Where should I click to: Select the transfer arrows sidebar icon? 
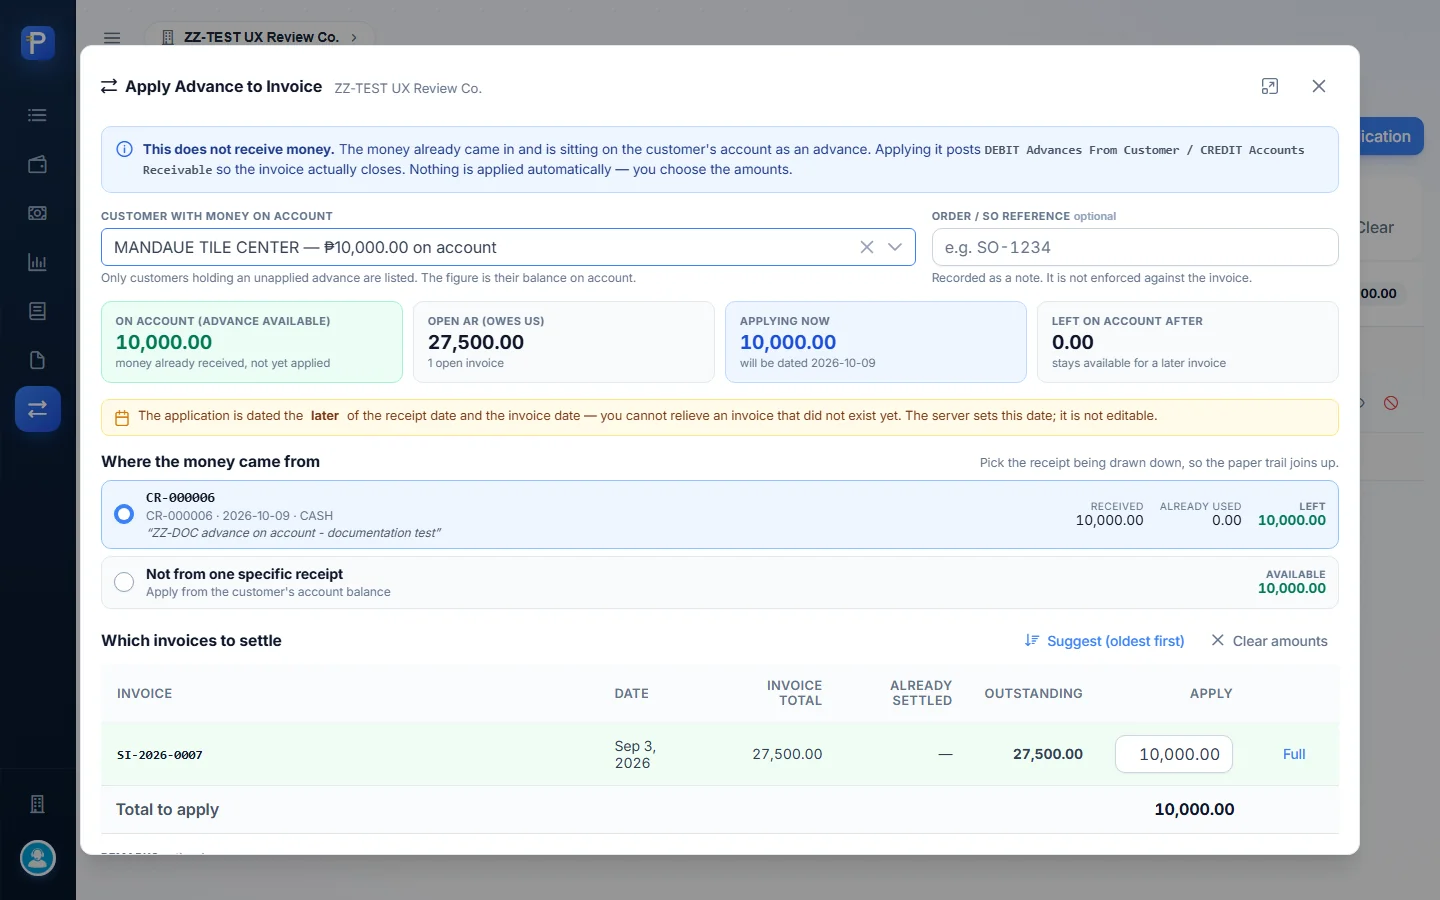[37, 409]
